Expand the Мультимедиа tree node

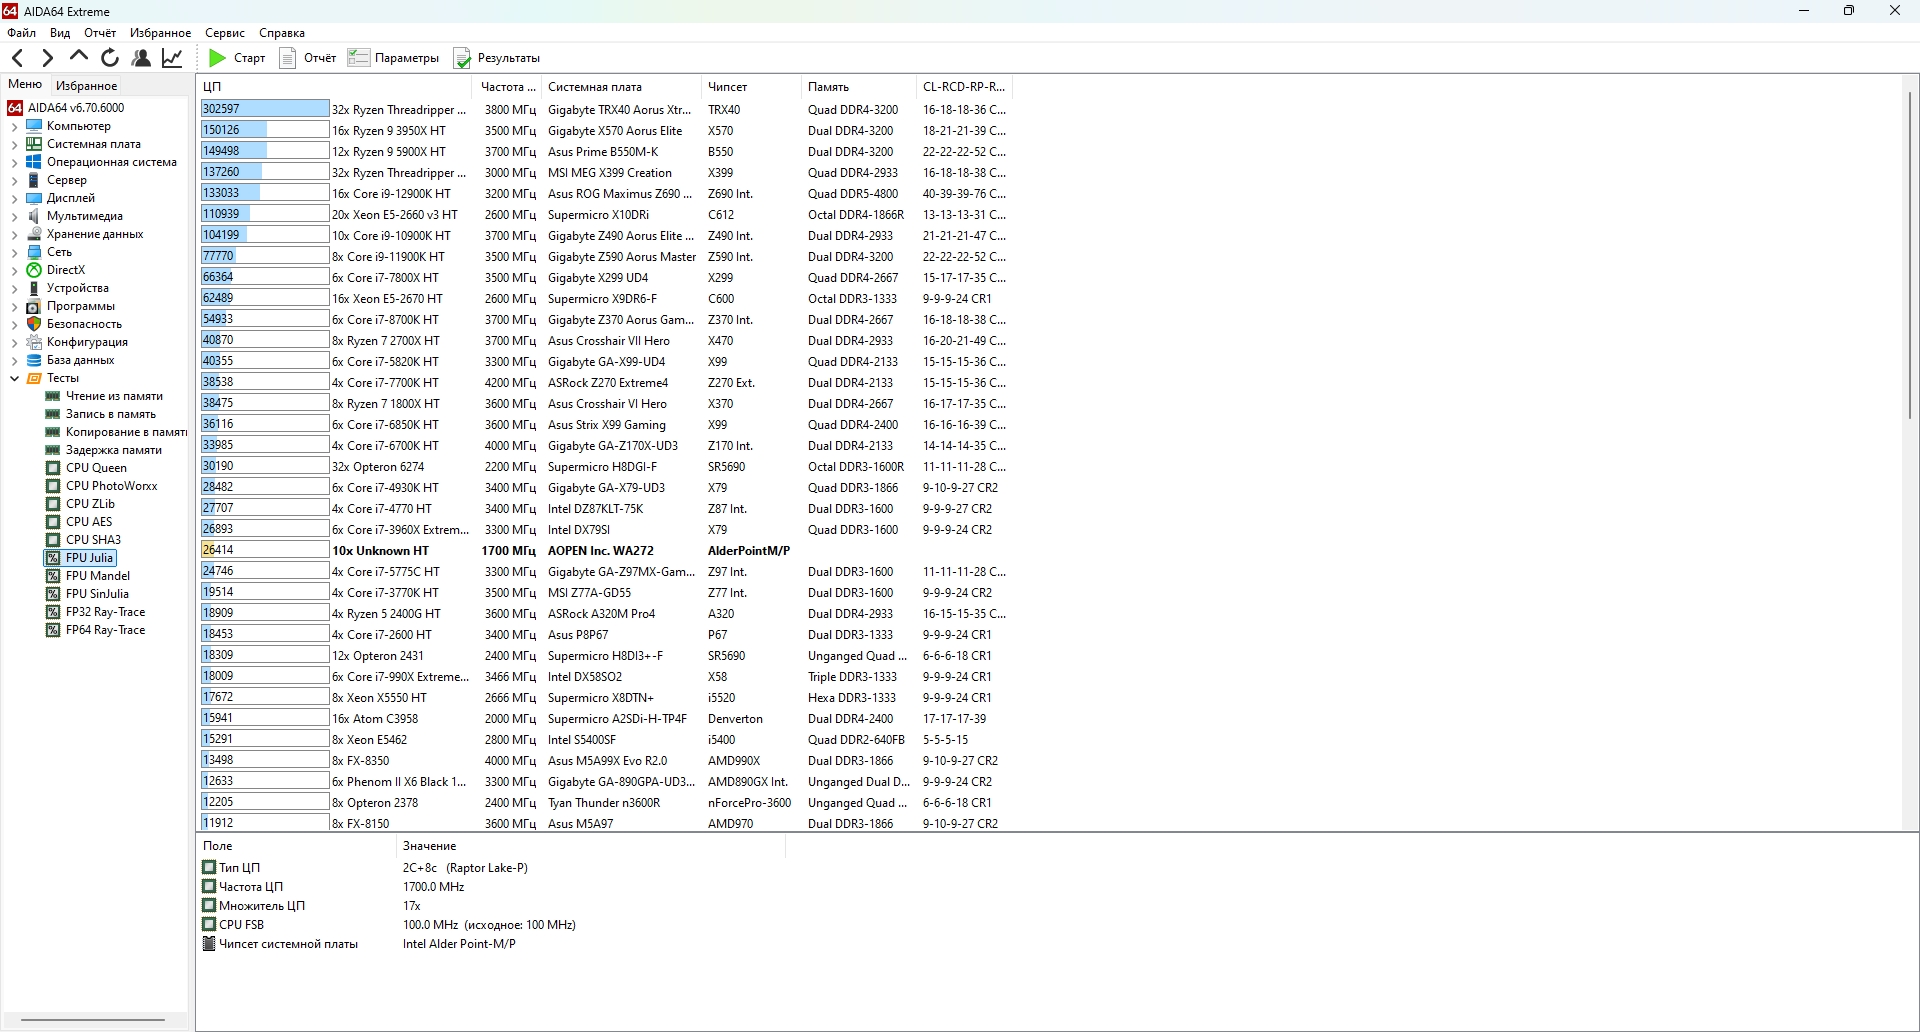click(14, 217)
